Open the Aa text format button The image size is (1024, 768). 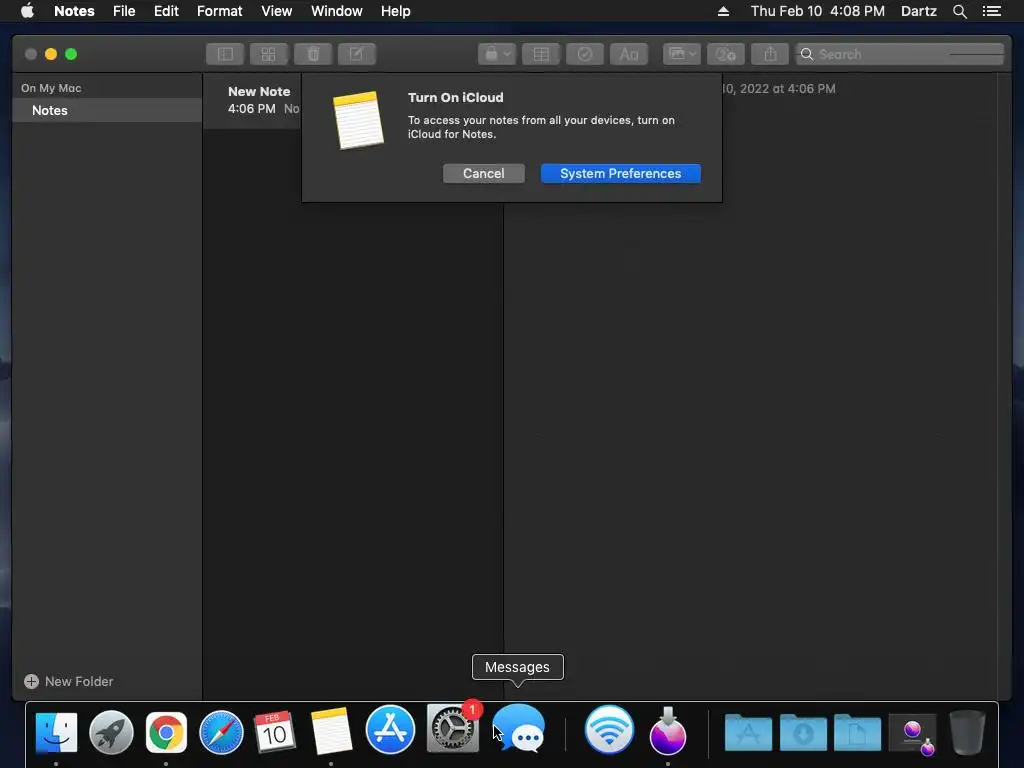[x=629, y=54]
